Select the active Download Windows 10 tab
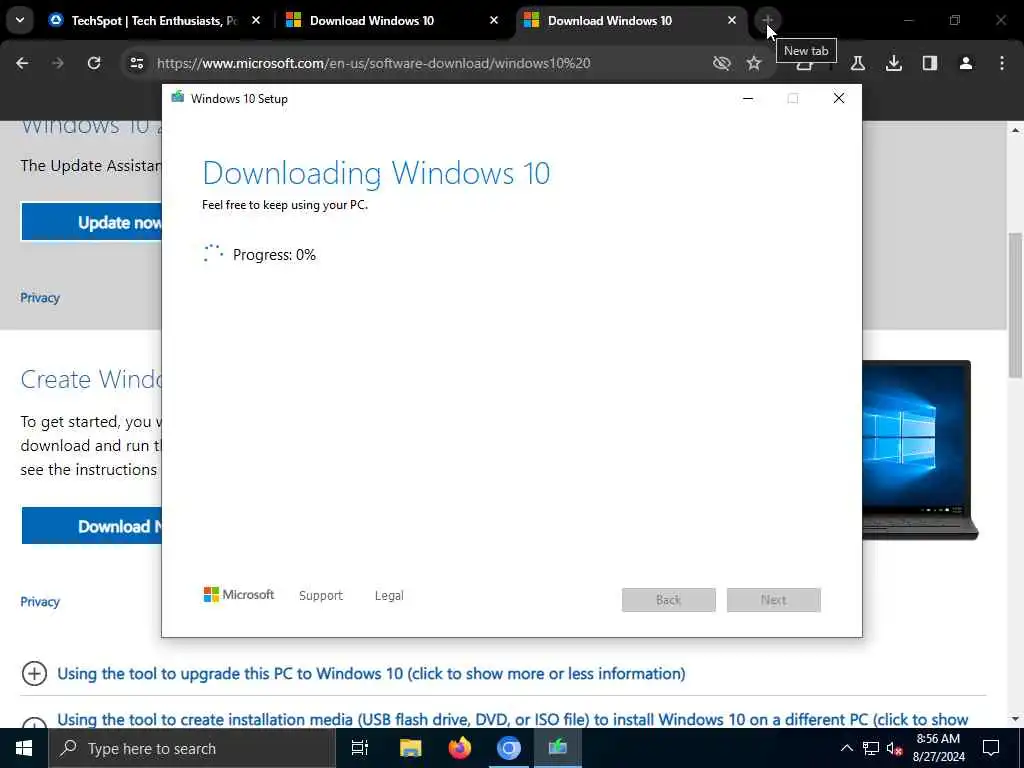 pyautogui.click(x=630, y=21)
